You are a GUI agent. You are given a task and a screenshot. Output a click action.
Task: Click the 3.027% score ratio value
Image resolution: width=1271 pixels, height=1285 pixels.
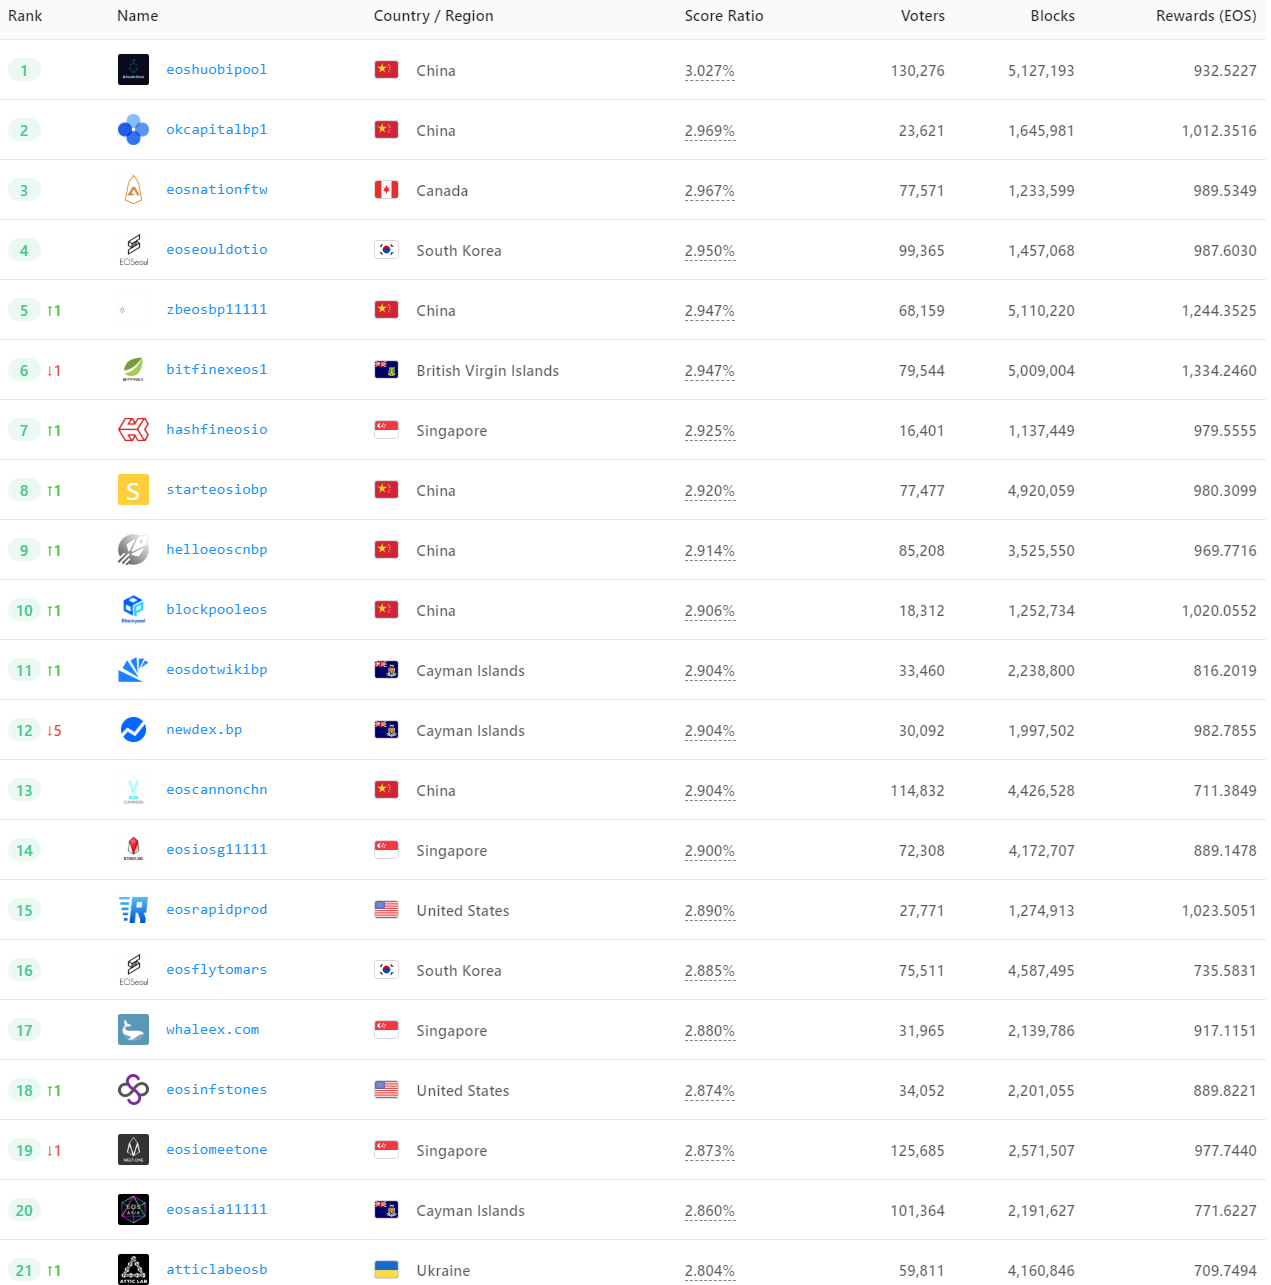tap(710, 71)
